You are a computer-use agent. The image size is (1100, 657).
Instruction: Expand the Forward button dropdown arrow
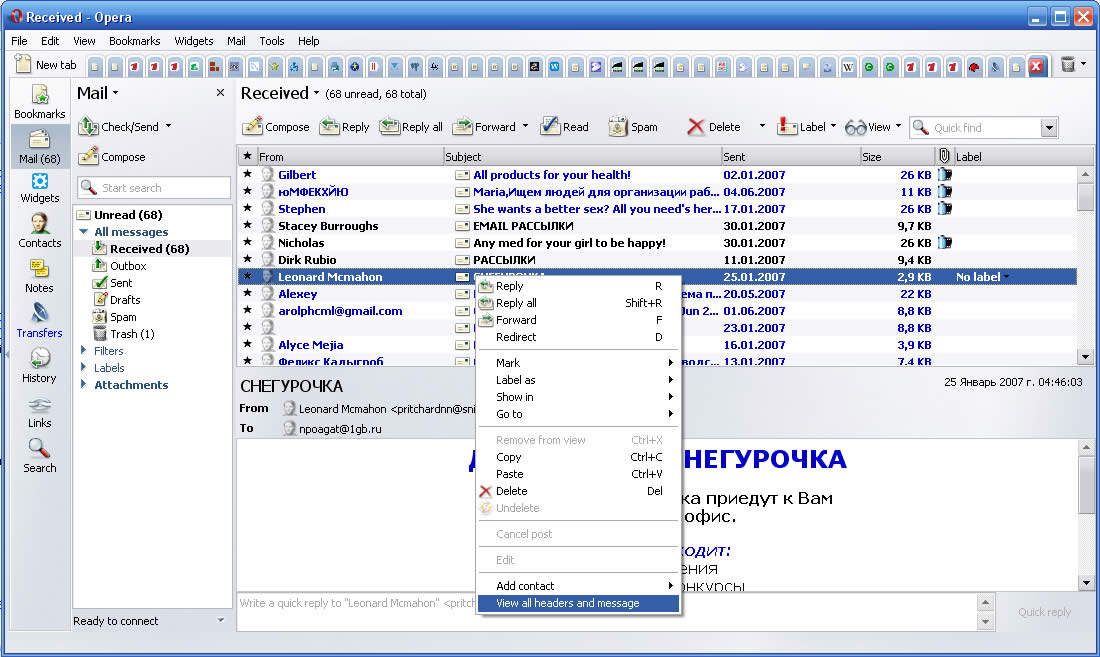click(524, 127)
